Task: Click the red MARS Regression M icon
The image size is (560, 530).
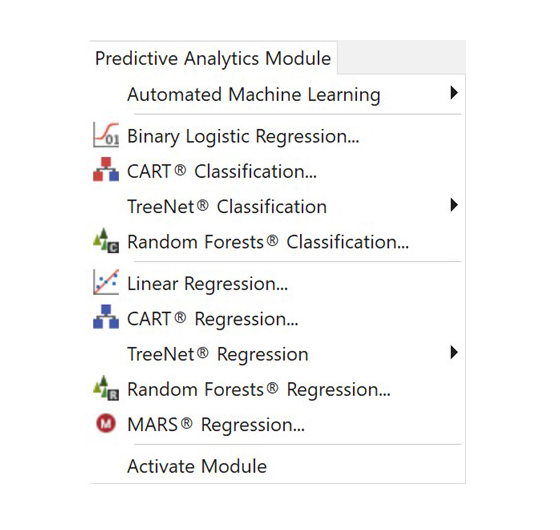Action: [x=106, y=423]
